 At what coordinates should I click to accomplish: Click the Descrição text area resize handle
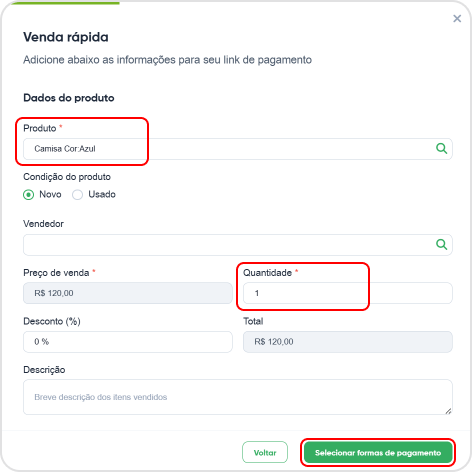[448, 411]
